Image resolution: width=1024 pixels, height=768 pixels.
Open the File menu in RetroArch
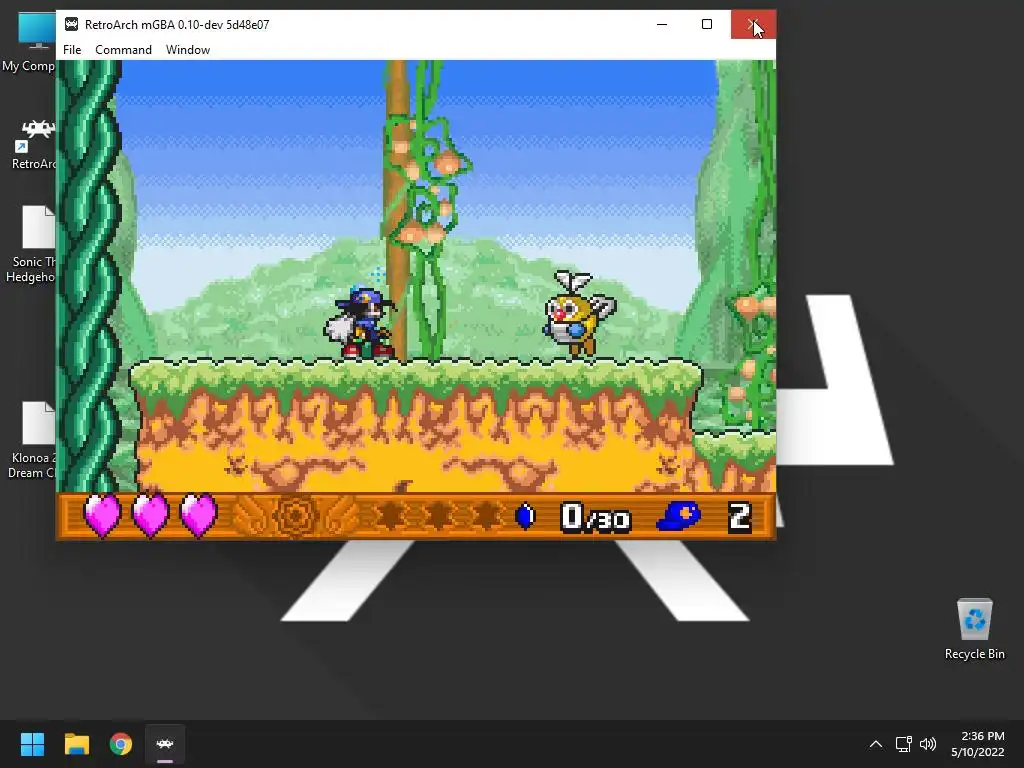[72, 50]
